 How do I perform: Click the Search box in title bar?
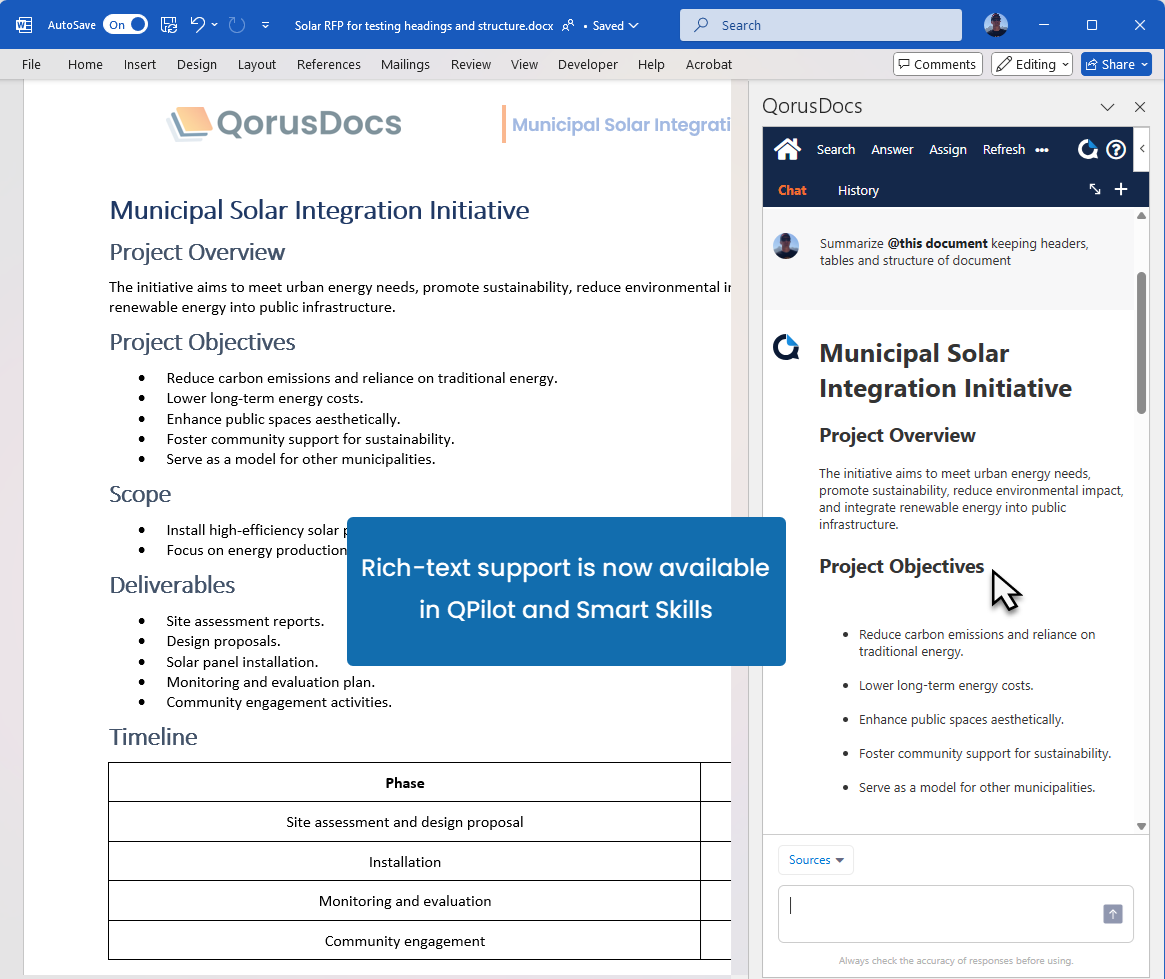tap(820, 25)
